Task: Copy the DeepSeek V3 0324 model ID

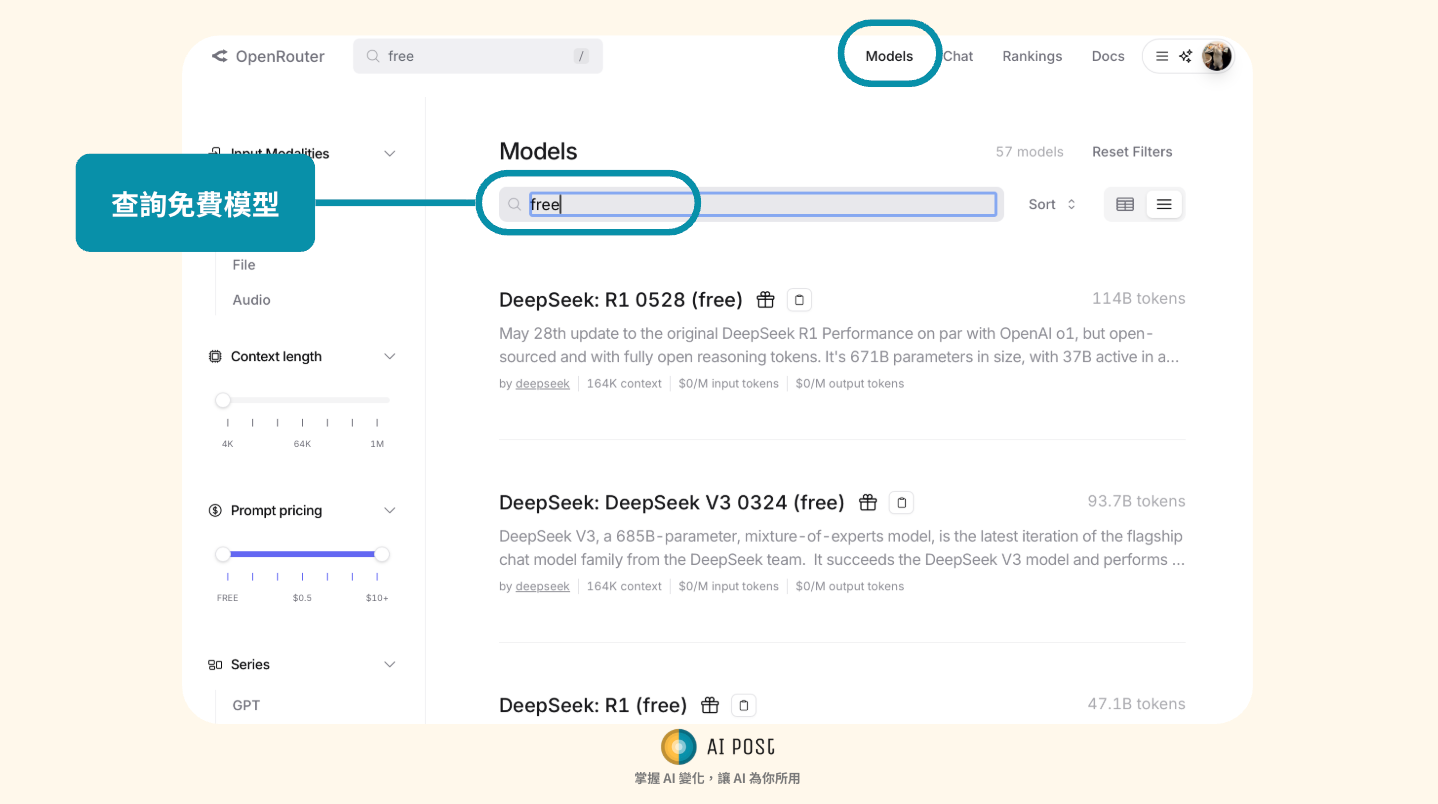Action: click(x=901, y=502)
